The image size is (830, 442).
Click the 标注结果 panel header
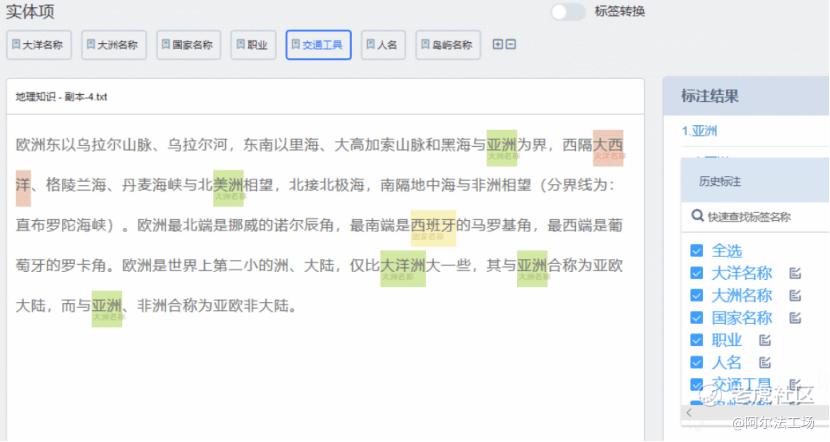pos(746,96)
